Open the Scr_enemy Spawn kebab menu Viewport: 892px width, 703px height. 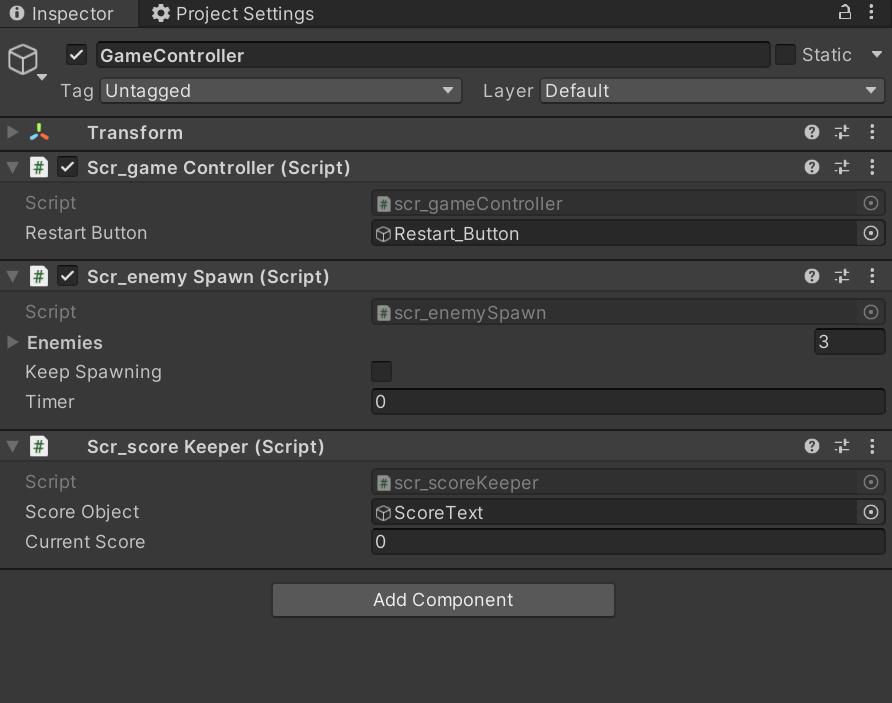[872, 277]
